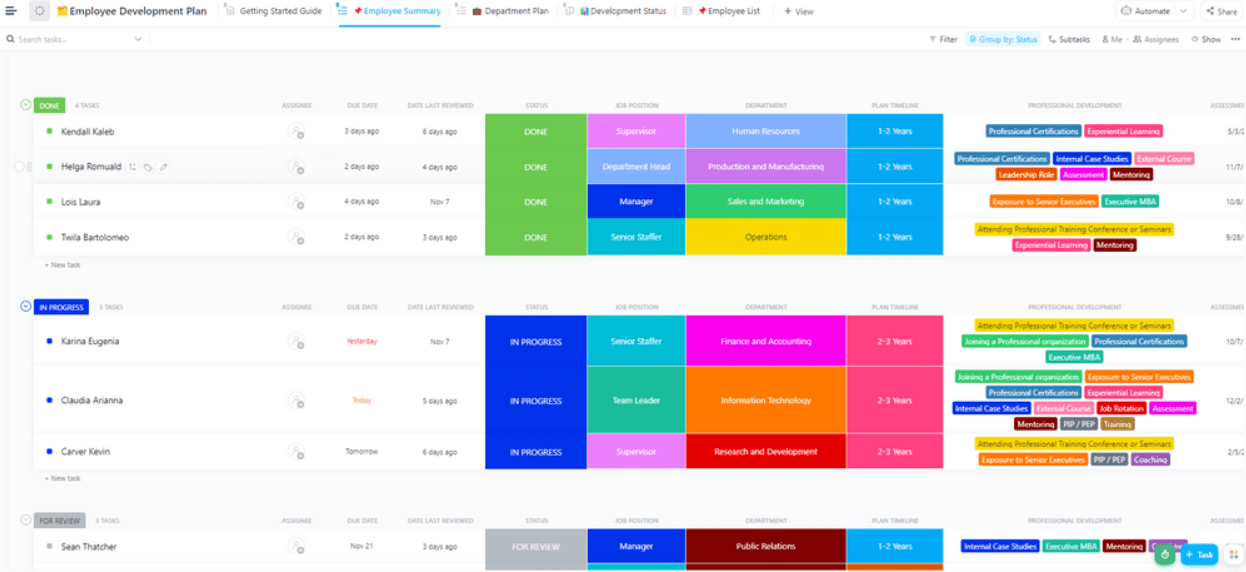Viewport: 1246px width, 572px height.
Task: Select the Employee Summary tab
Action: 390,11
